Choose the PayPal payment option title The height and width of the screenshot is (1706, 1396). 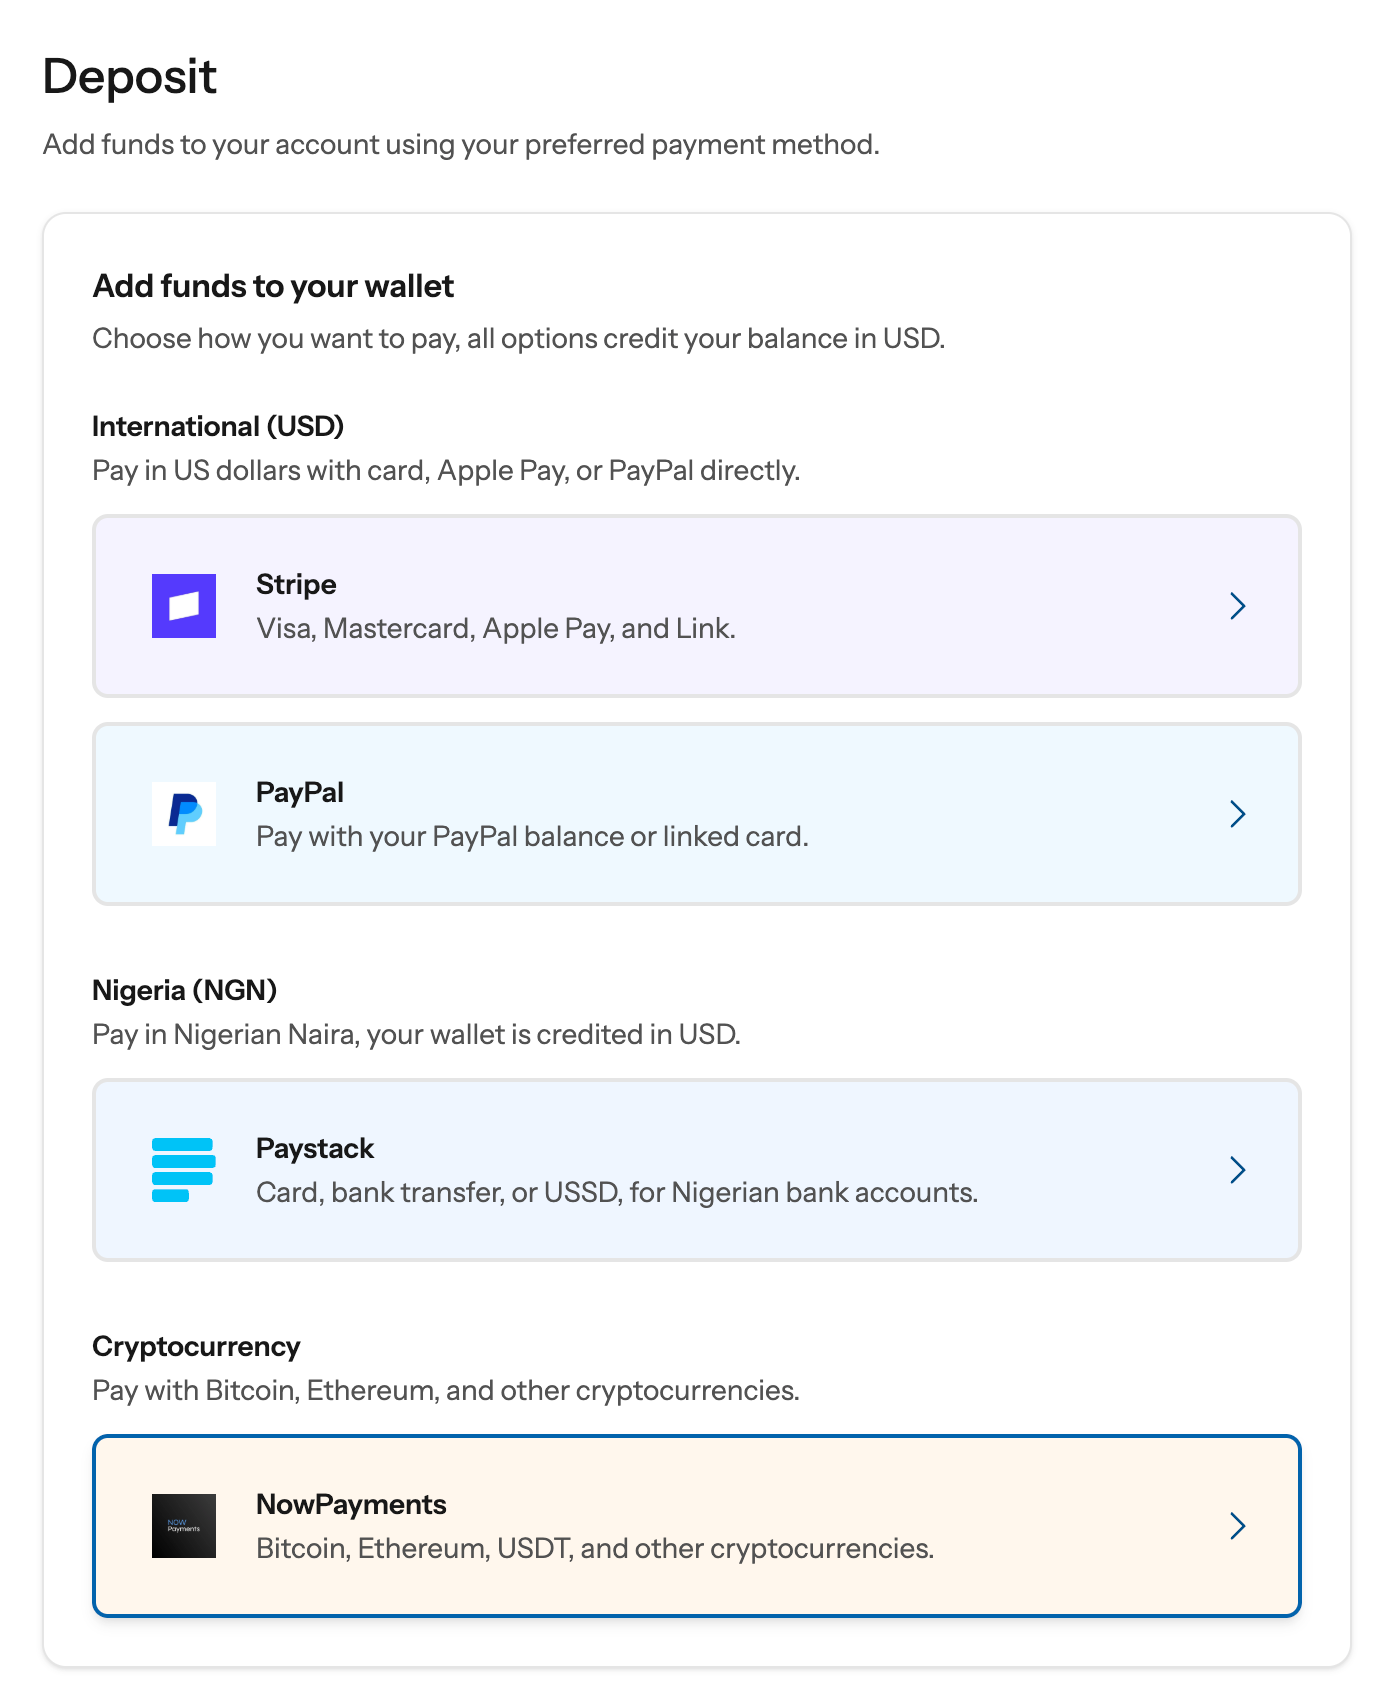300,792
